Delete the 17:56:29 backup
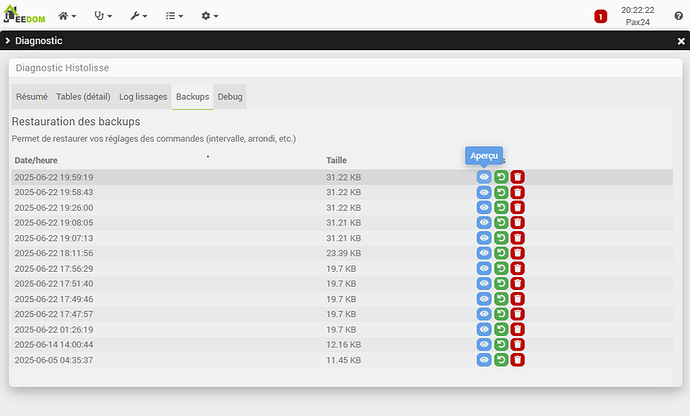690x416 pixels. click(518, 269)
